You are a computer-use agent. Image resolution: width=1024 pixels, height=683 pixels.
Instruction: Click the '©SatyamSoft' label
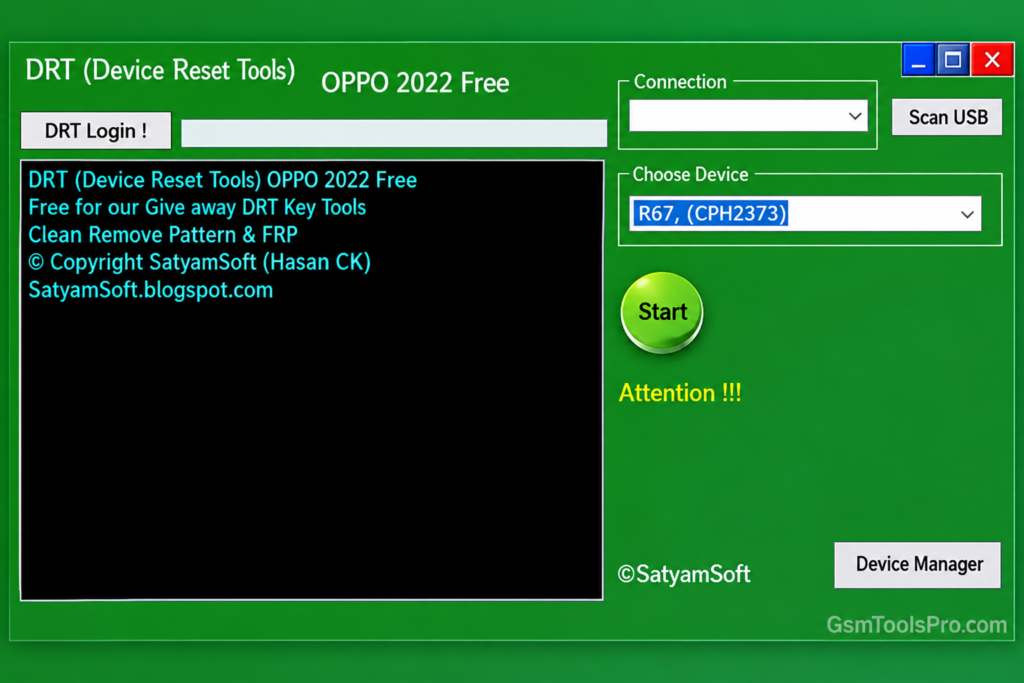[x=684, y=574]
